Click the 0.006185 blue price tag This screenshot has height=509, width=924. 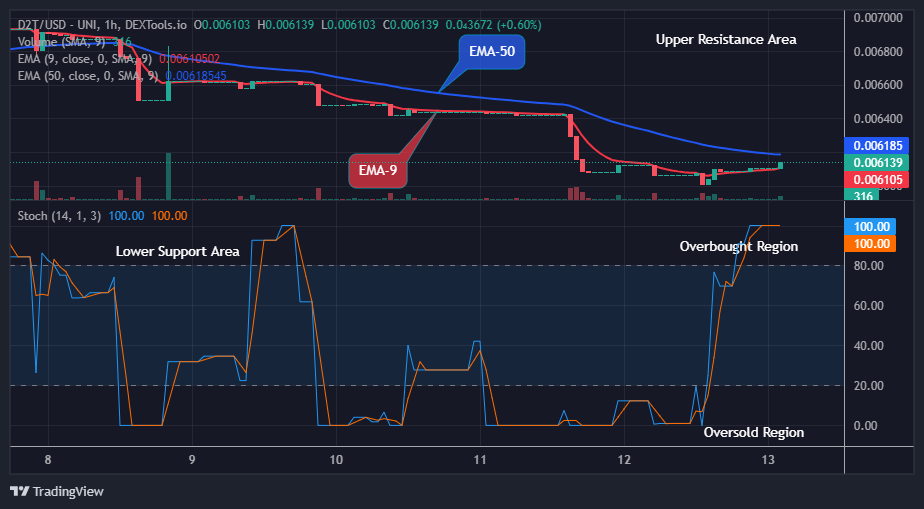point(876,144)
